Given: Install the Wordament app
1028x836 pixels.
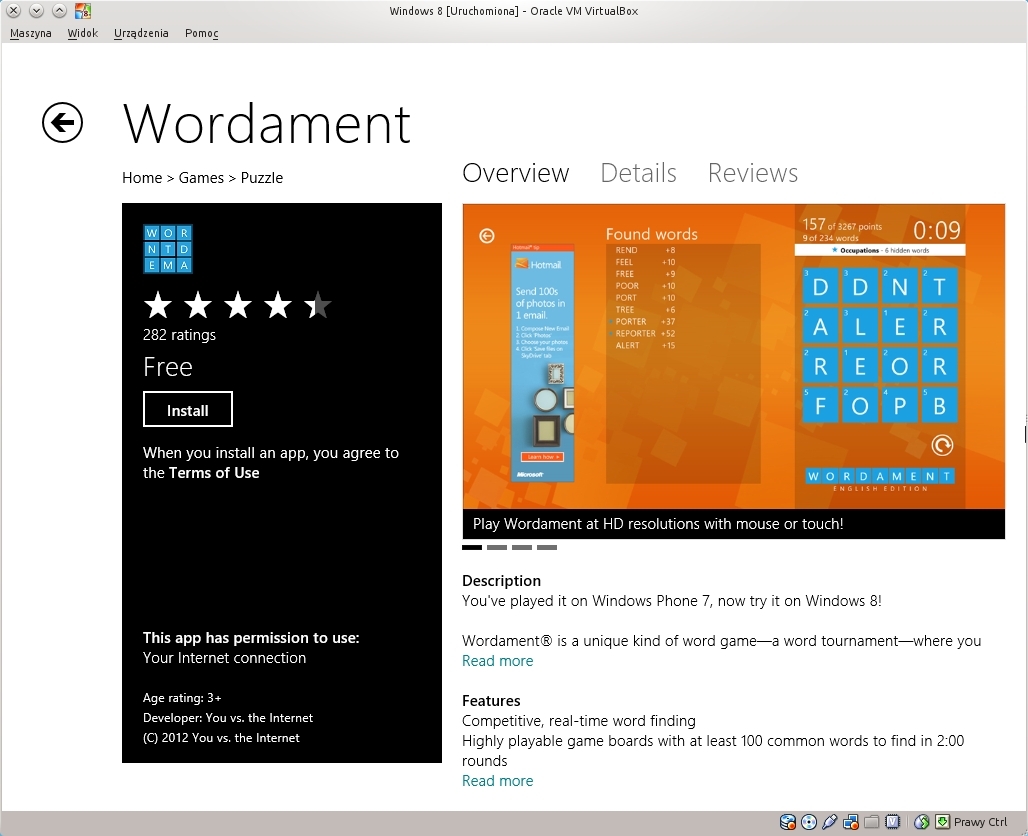Looking at the screenshot, I should coord(188,409).
